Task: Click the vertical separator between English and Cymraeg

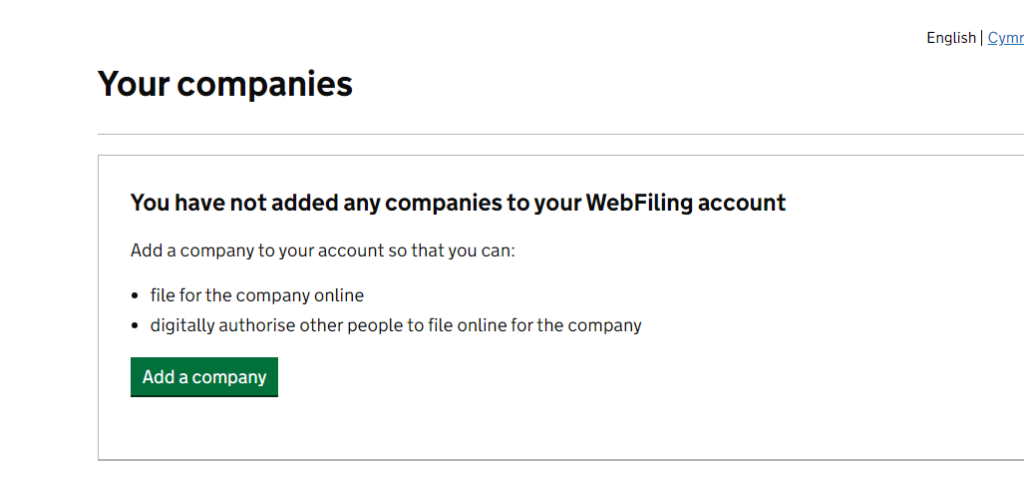Action: [982, 38]
